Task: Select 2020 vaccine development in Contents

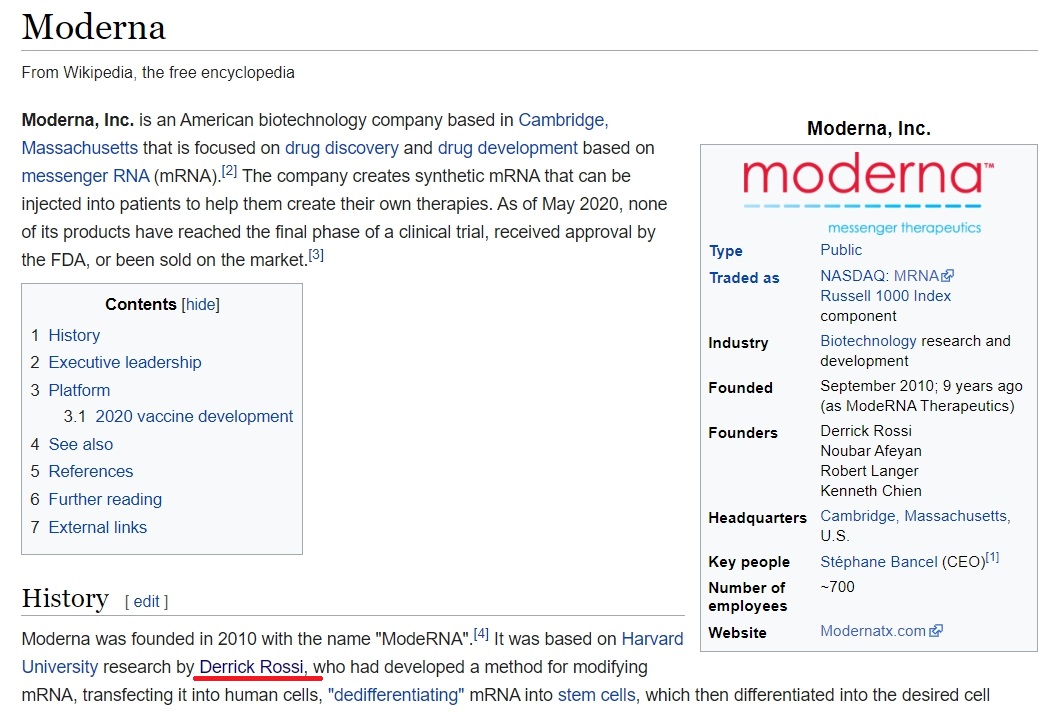Action: pyautogui.click(x=194, y=417)
